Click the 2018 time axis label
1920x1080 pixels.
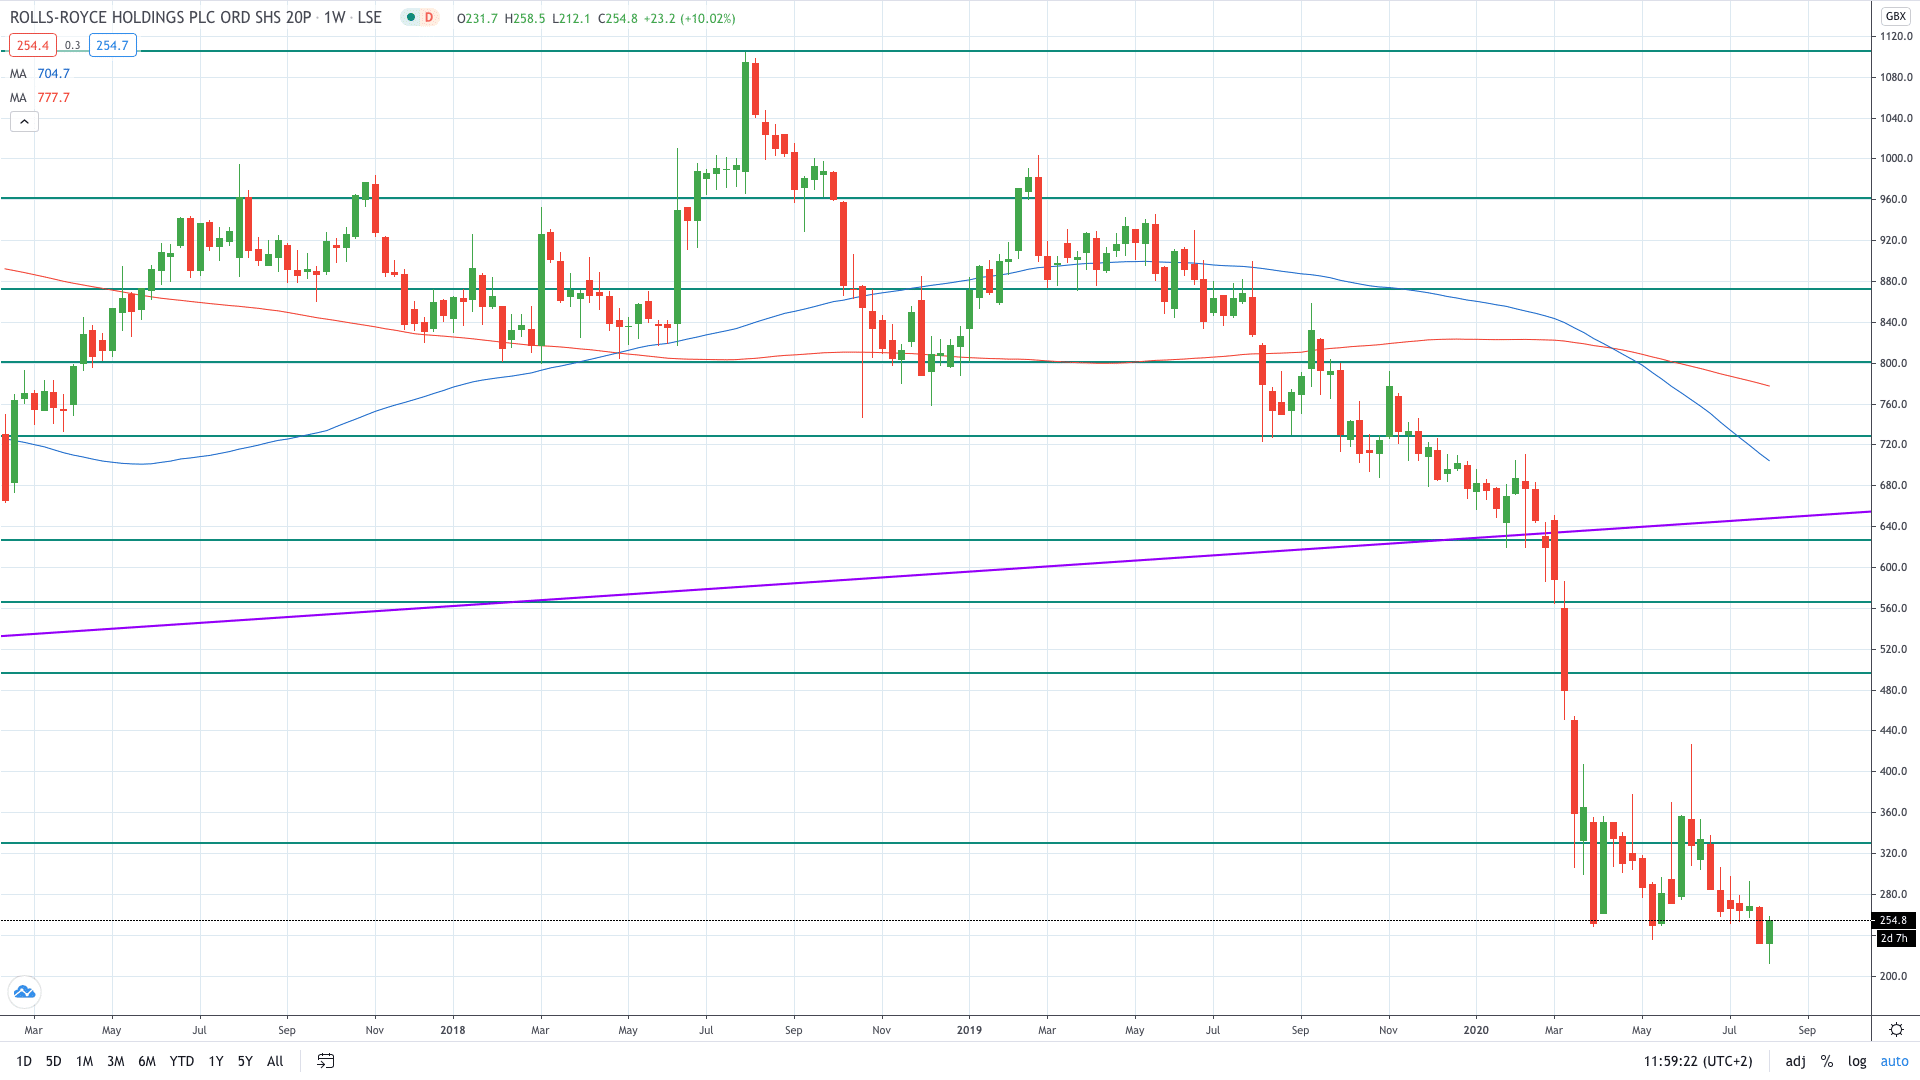(x=453, y=1030)
